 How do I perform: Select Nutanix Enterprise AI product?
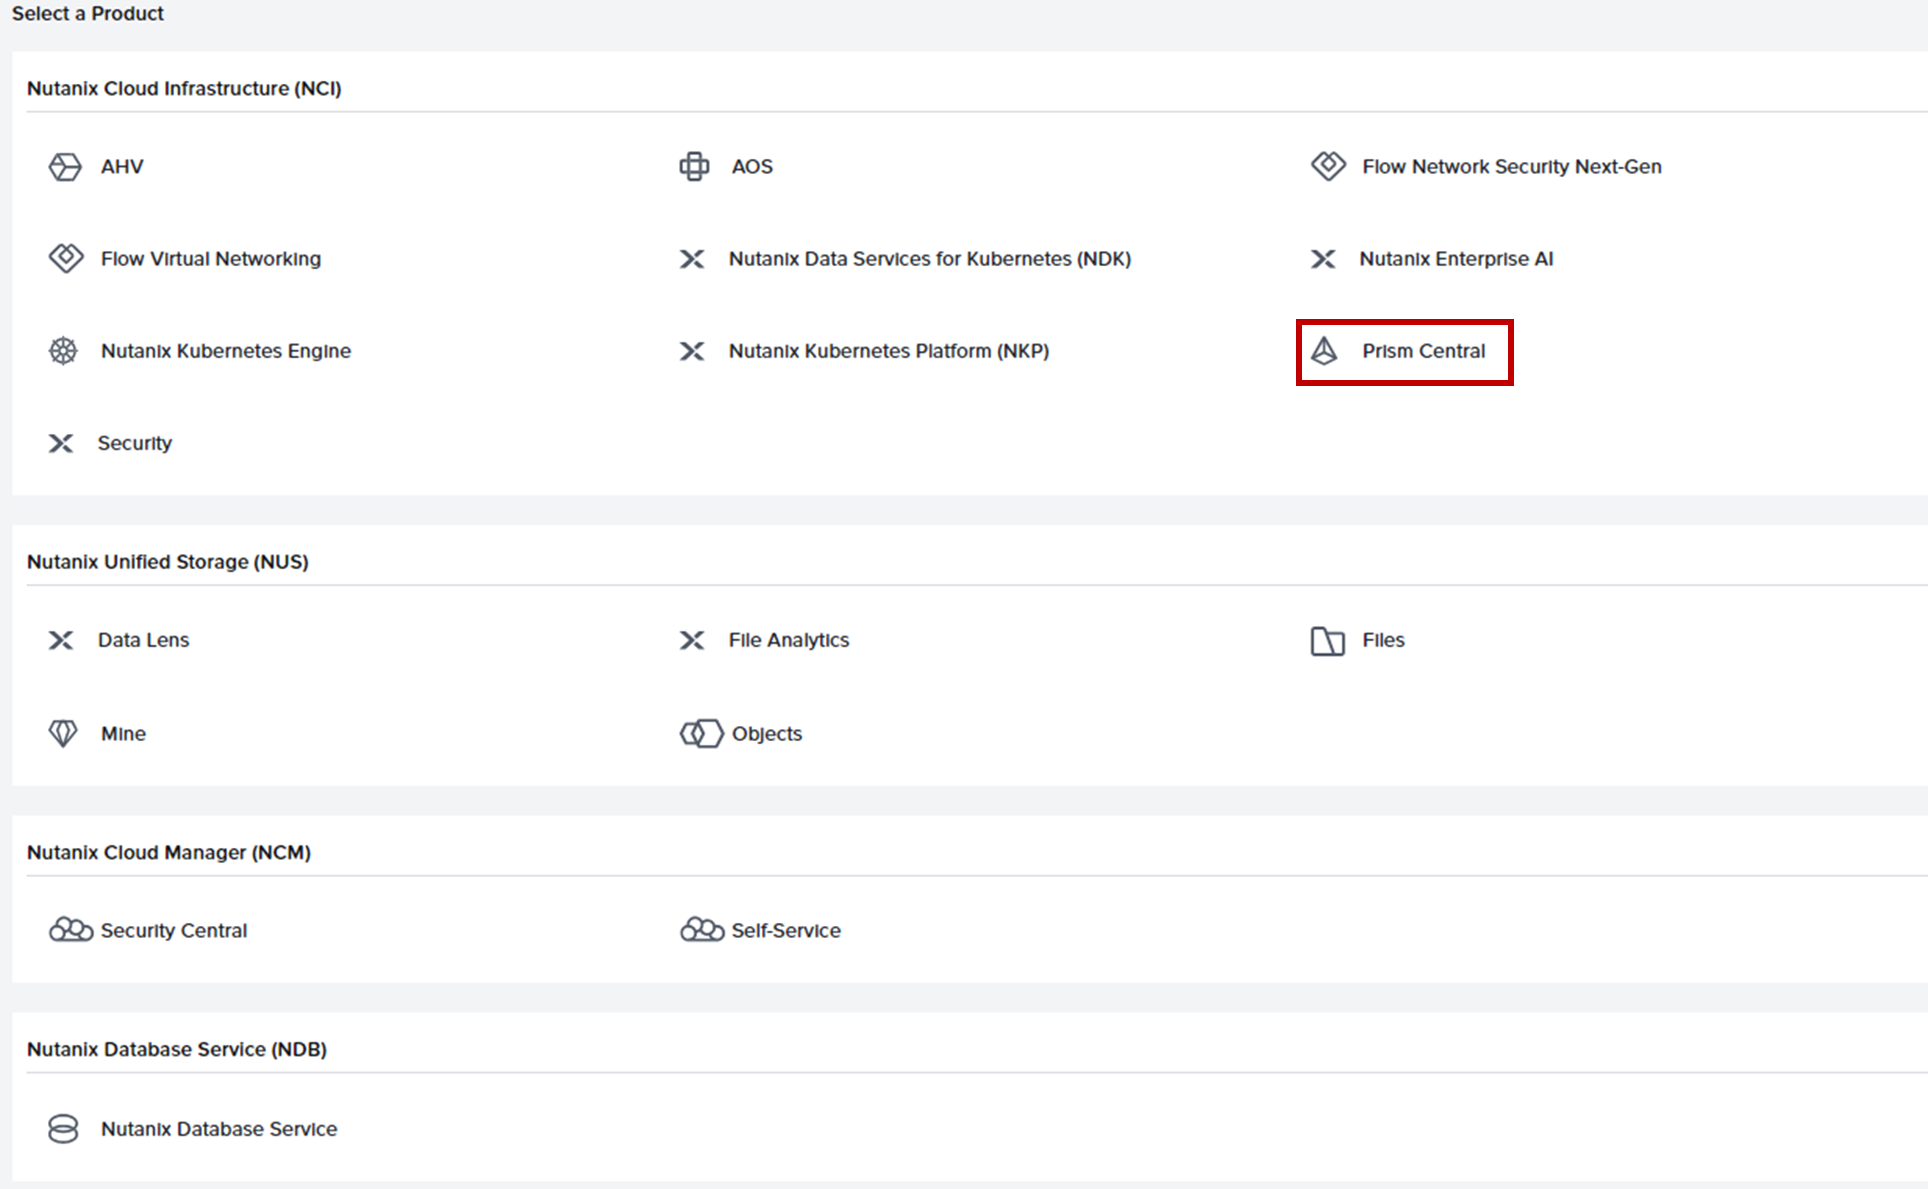coord(1455,259)
